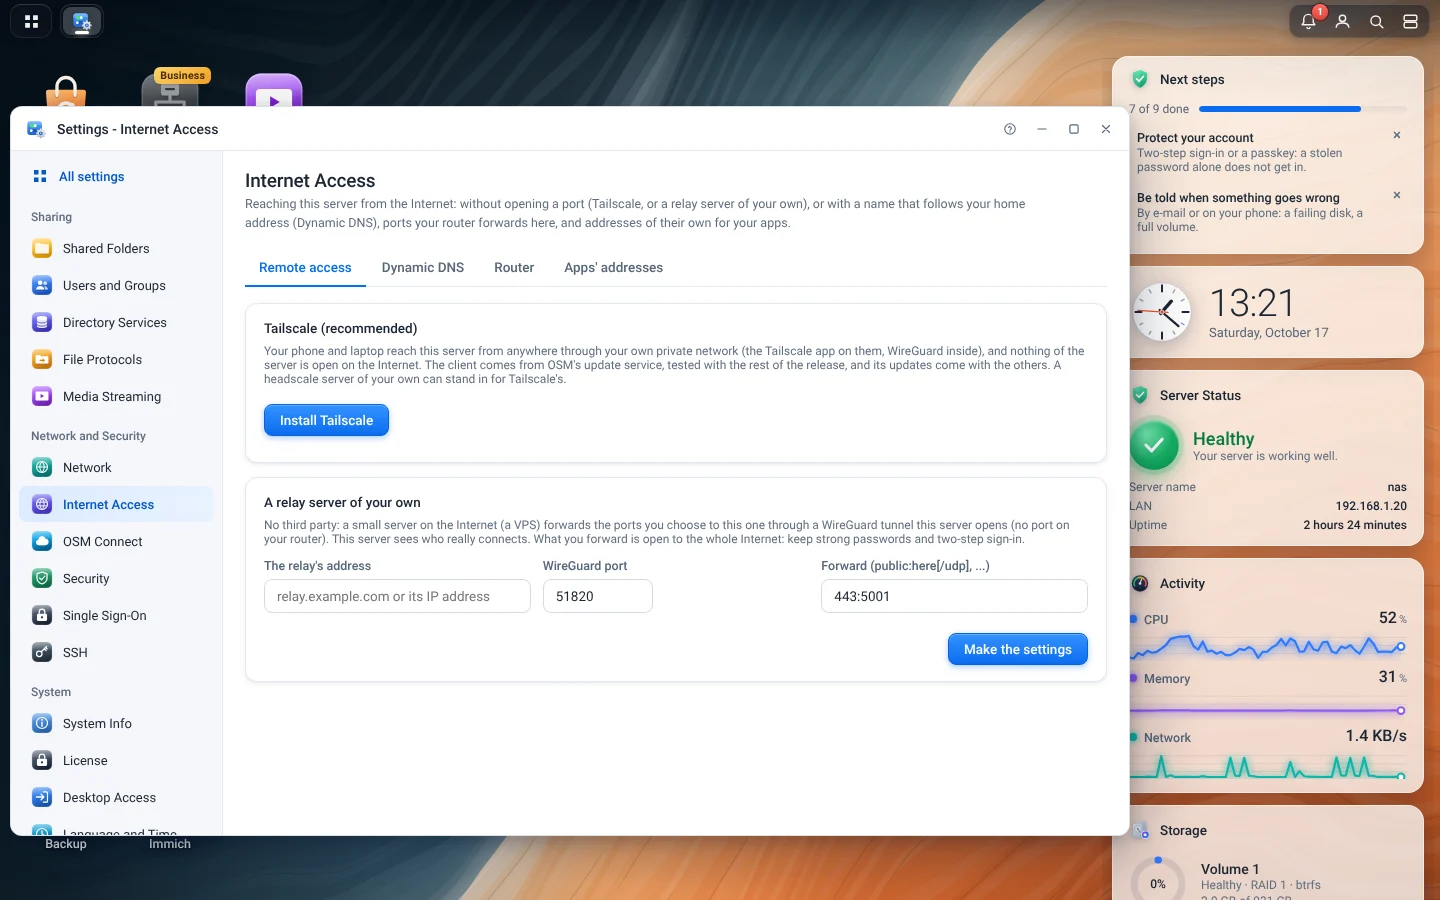This screenshot has width=1440, height=900.
Task: Select File Protocols in sidebar
Action: tap(116, 359)
